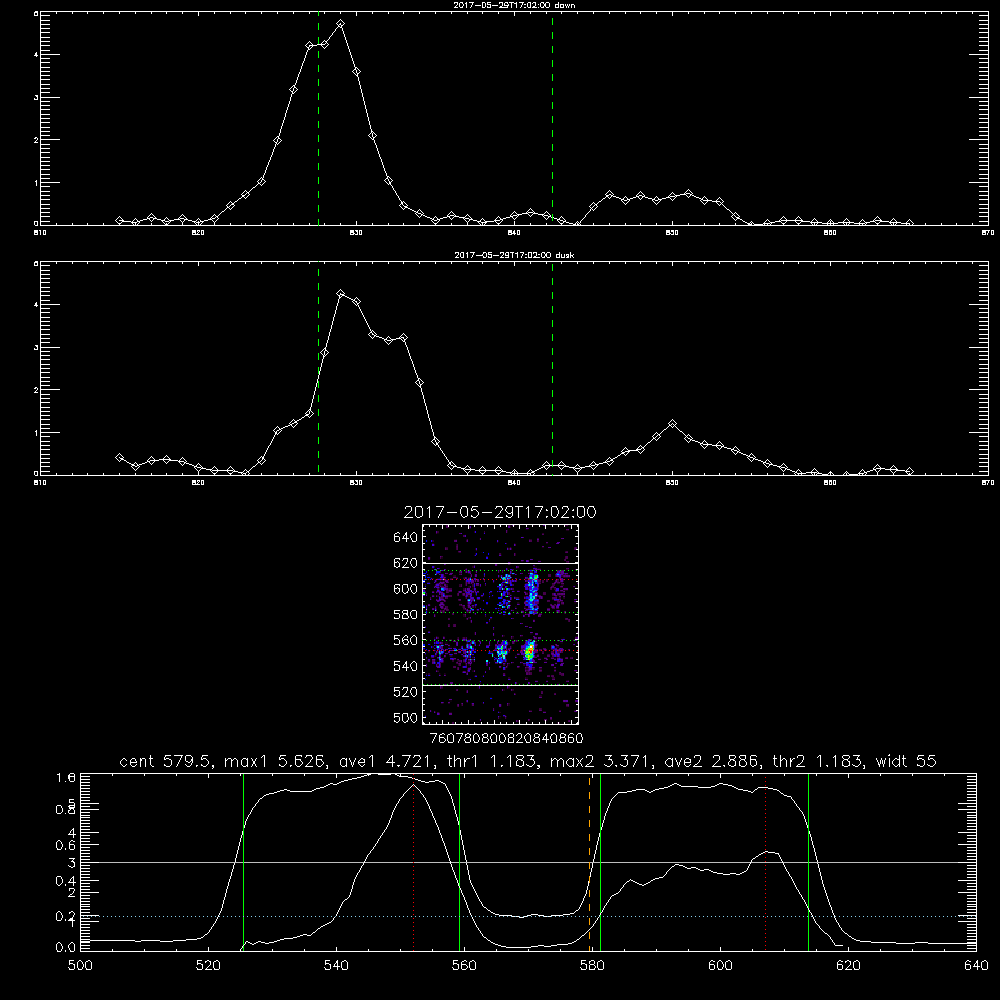Click the highest diamond marker in the dawn plot
Image resolution: width=1000 pixels, height=1000 pixels.
pos(341,24)
